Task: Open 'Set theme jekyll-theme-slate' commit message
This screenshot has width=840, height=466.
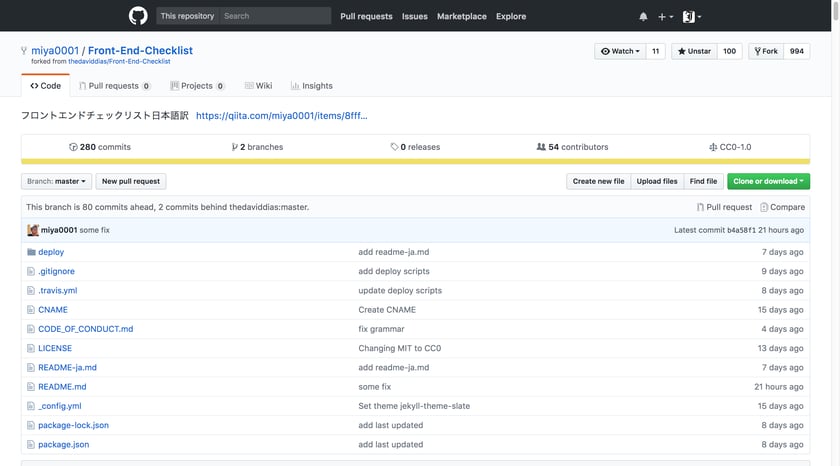Action: 414,406
